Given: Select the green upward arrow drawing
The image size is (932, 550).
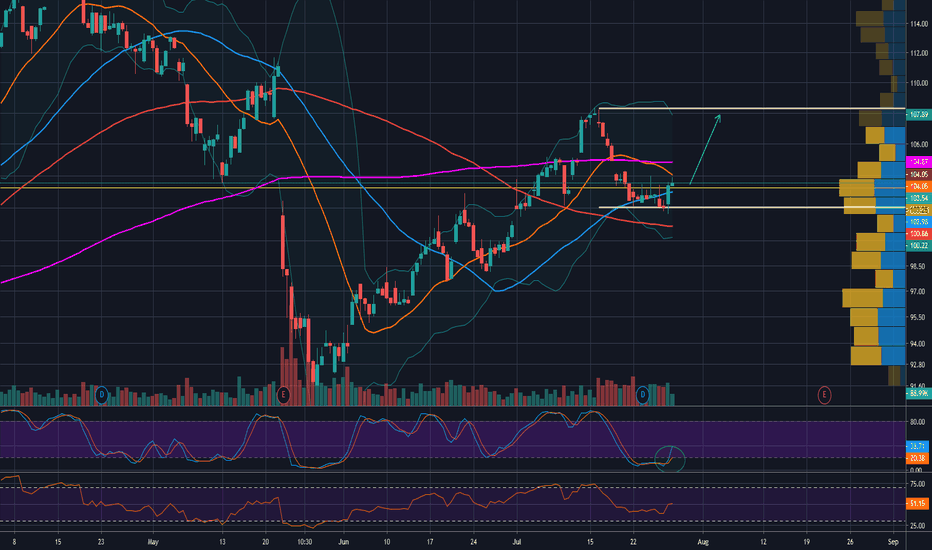Looking at the screenshot, I should point(705,149).
